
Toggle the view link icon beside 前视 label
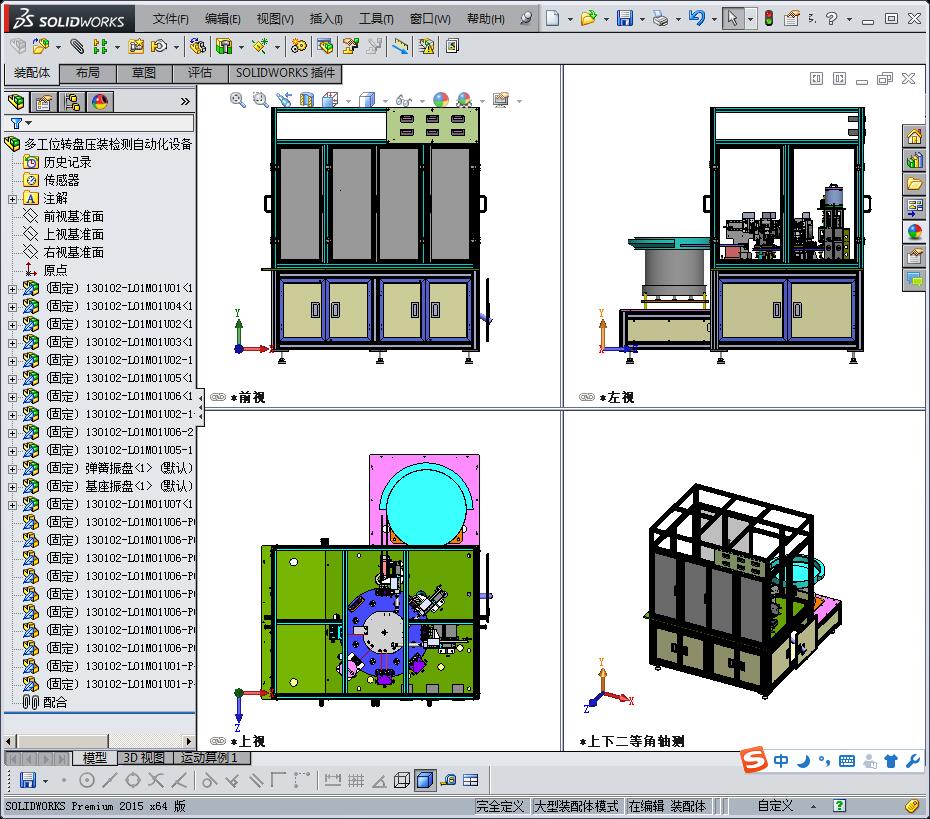[x=218, y=397]
